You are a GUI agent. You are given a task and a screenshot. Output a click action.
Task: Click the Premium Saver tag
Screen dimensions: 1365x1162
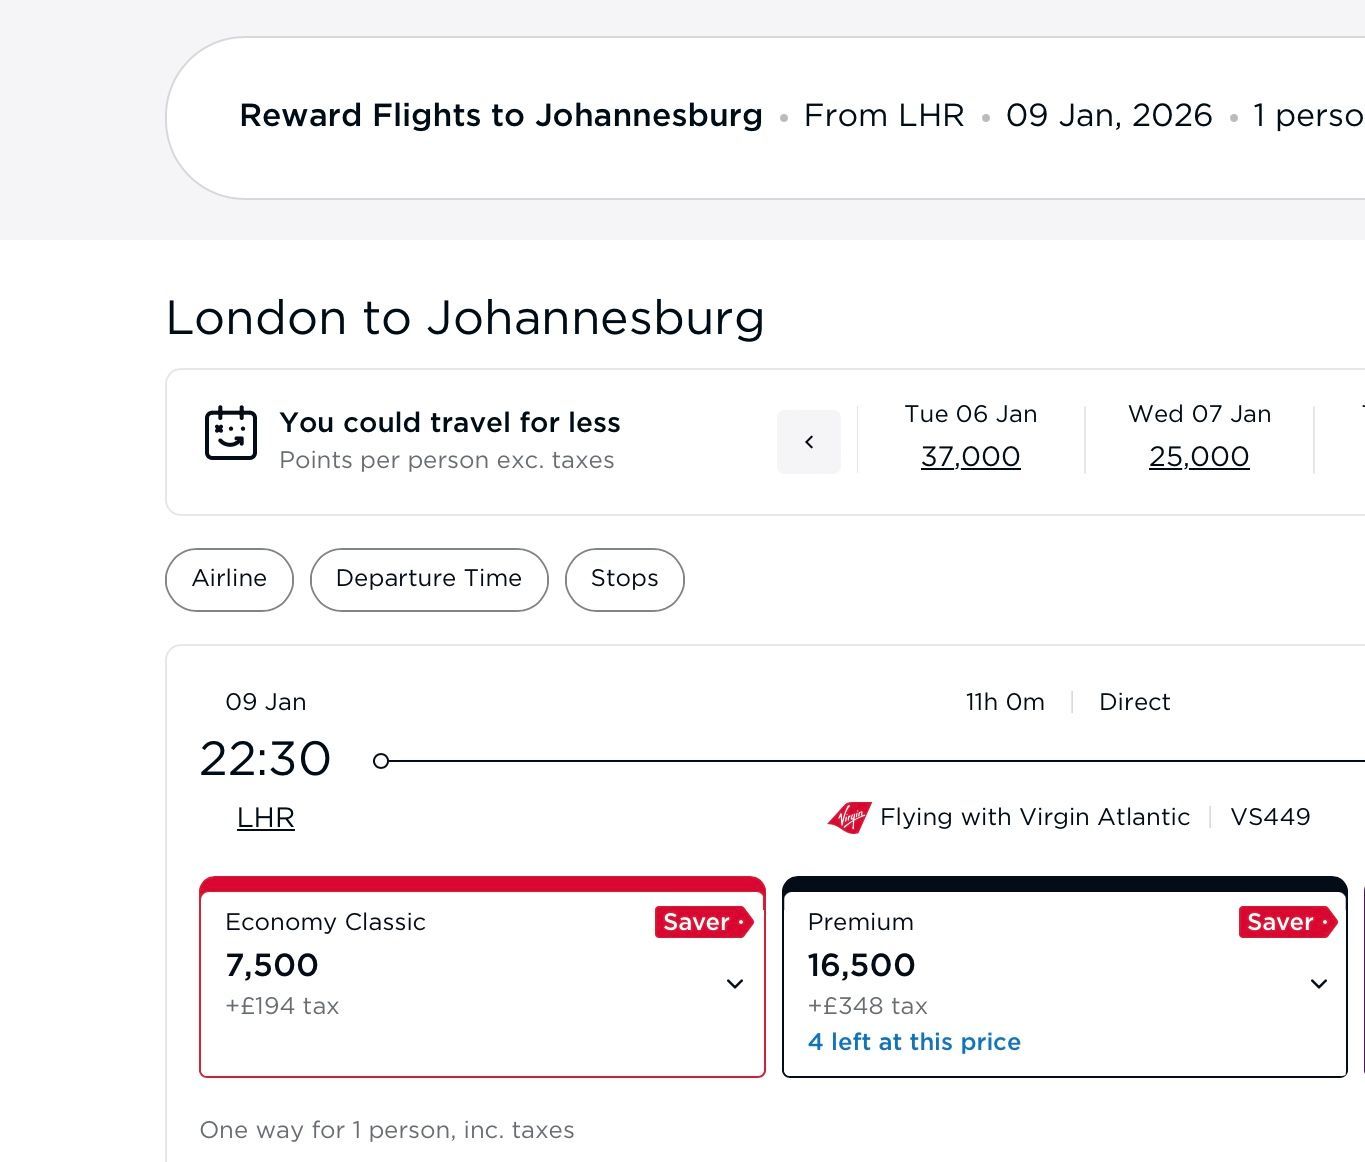pos(1286,922)
